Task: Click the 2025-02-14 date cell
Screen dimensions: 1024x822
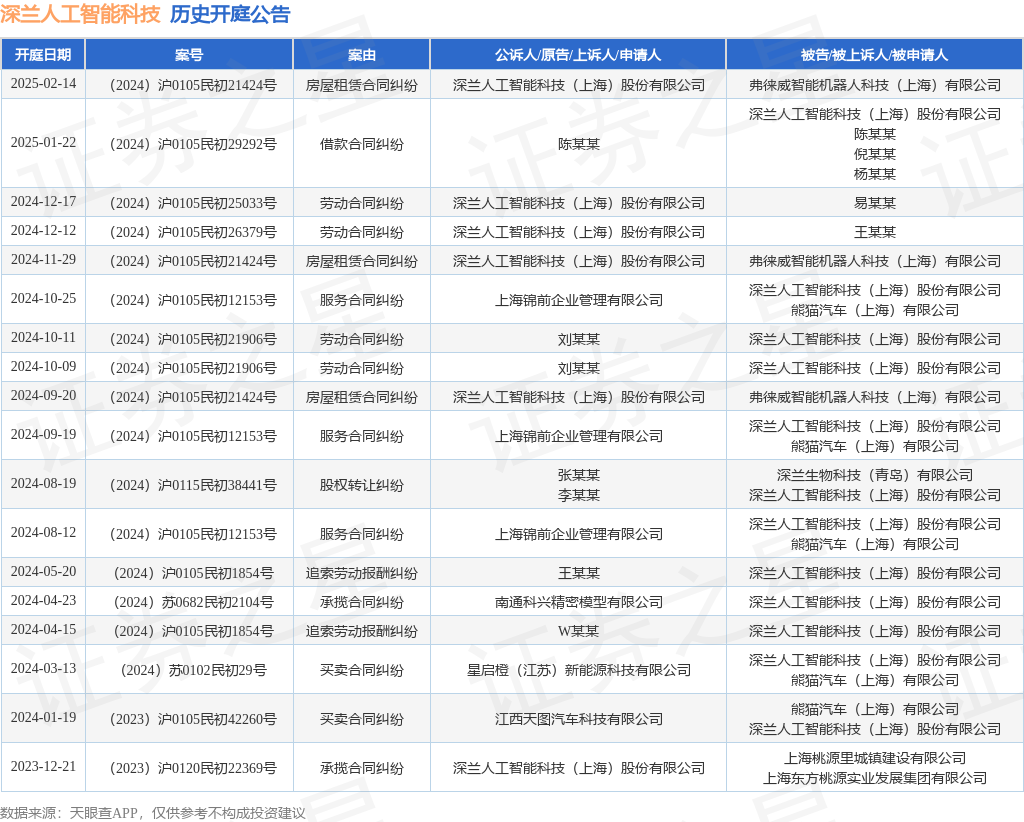Action: [44, 84]
